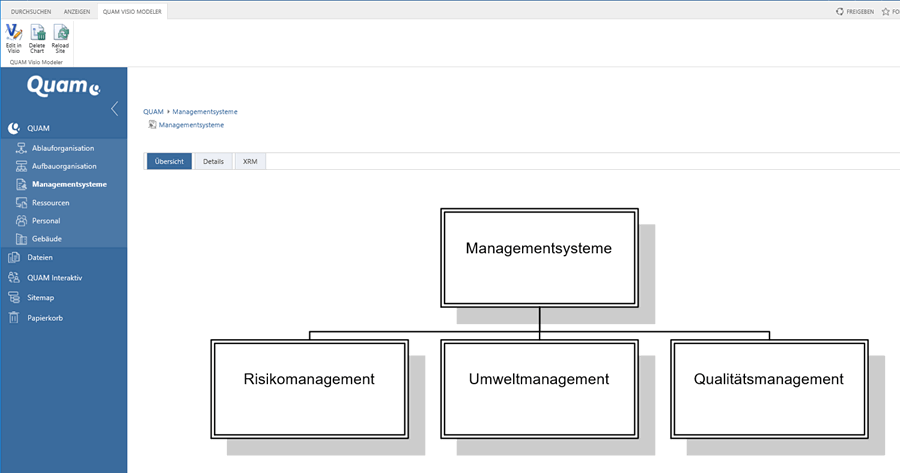Screen dimensions: 900x473
Task: Click the QUAM Interaktiv sidebar icon
Action: point(14,278)
